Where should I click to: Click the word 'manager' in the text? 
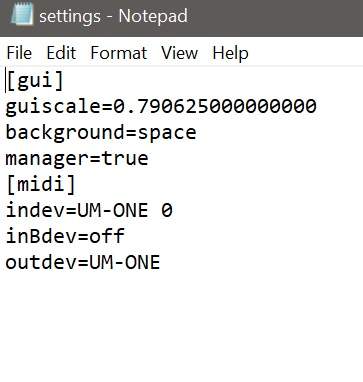coord(47,159)
